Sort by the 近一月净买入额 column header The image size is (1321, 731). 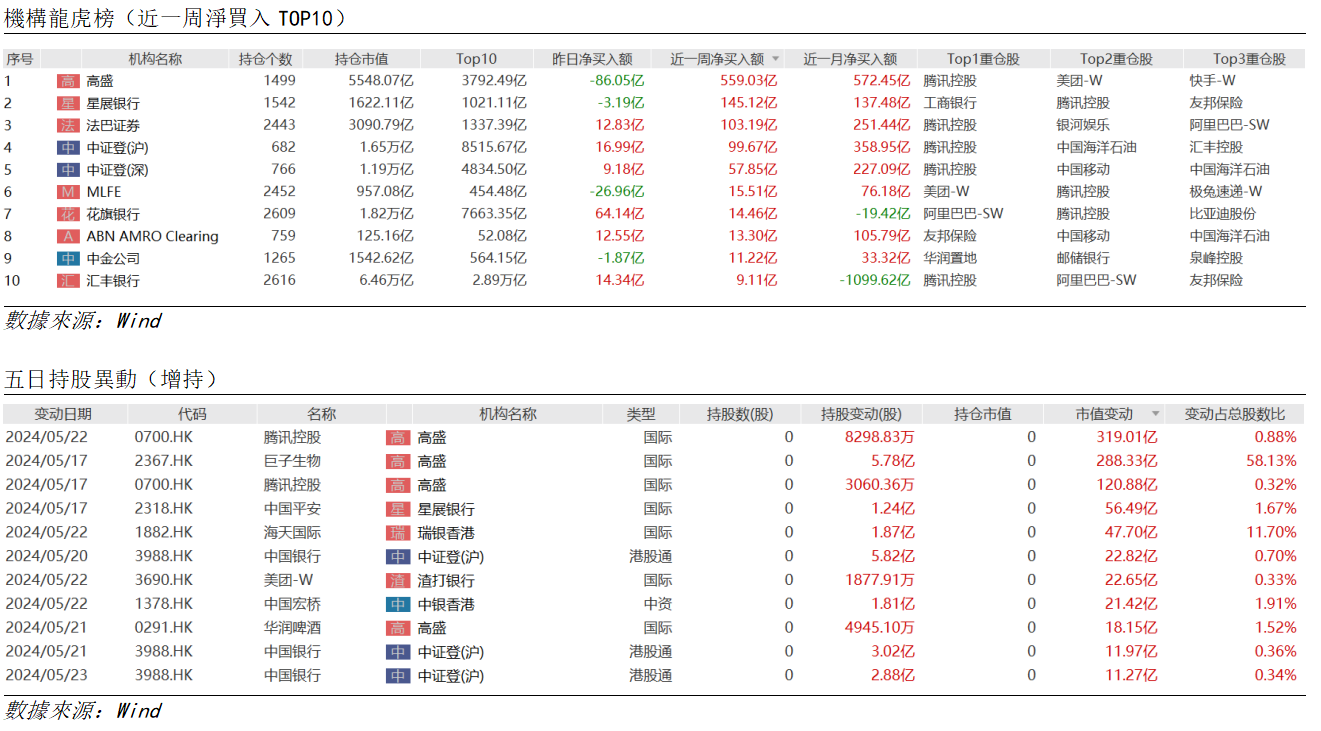tap(850, 59)
